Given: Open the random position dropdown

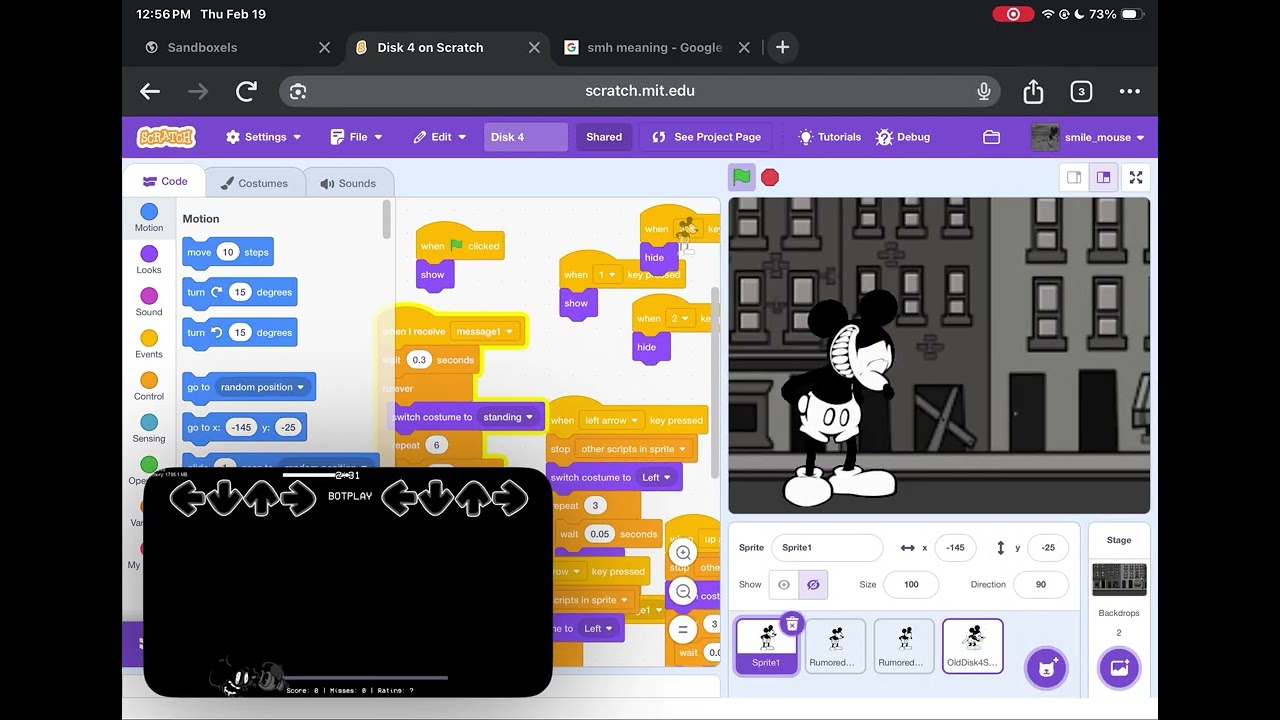Looking at the screenshot, I should pos(263,387).
